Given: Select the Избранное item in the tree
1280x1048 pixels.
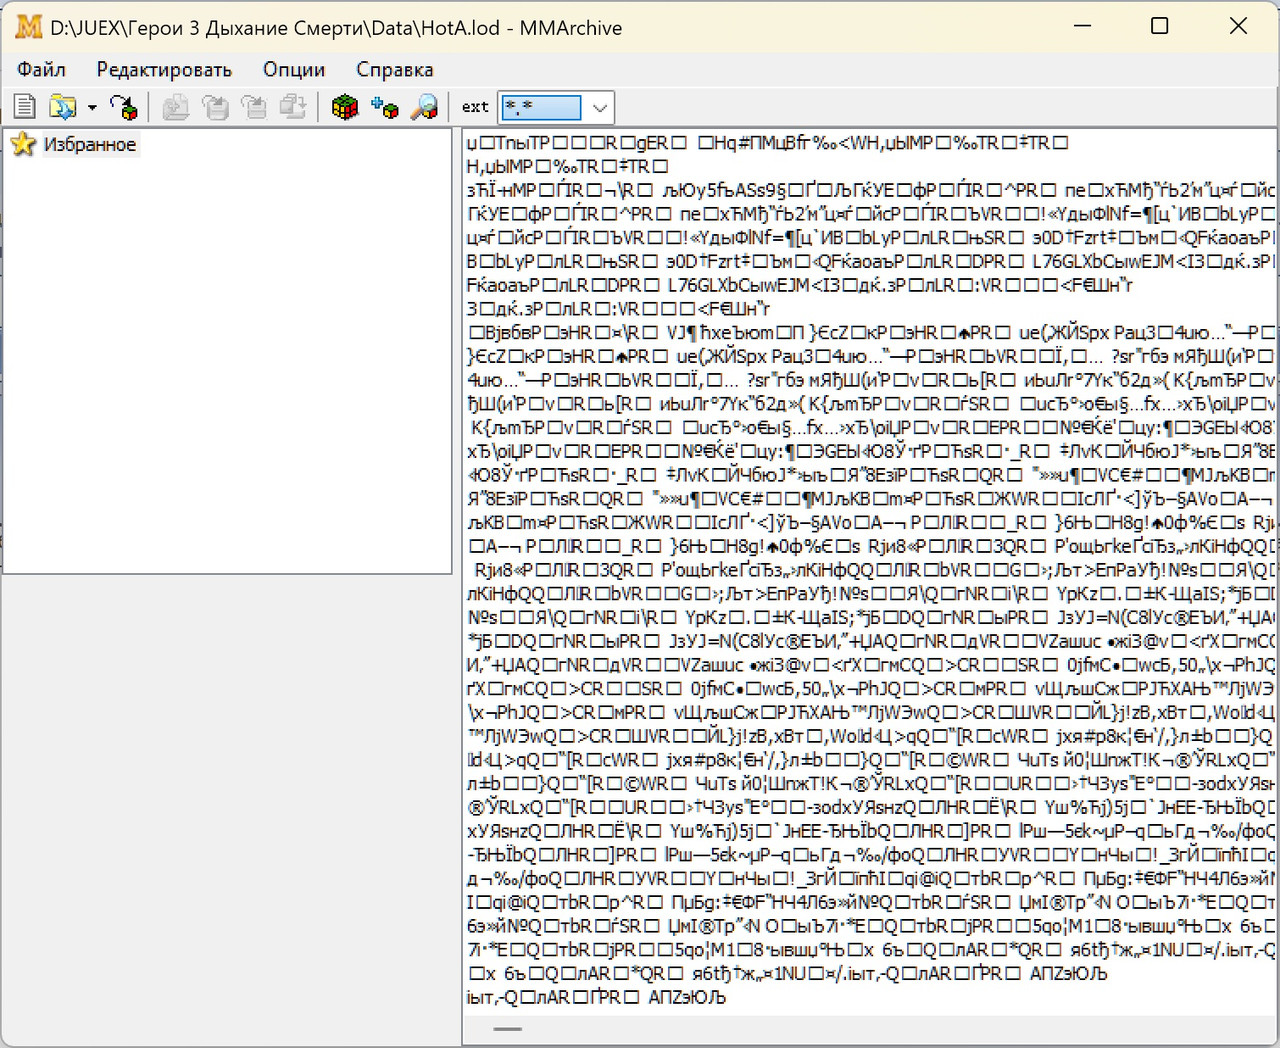Looking at the screenshot, I should coord(90,144).
